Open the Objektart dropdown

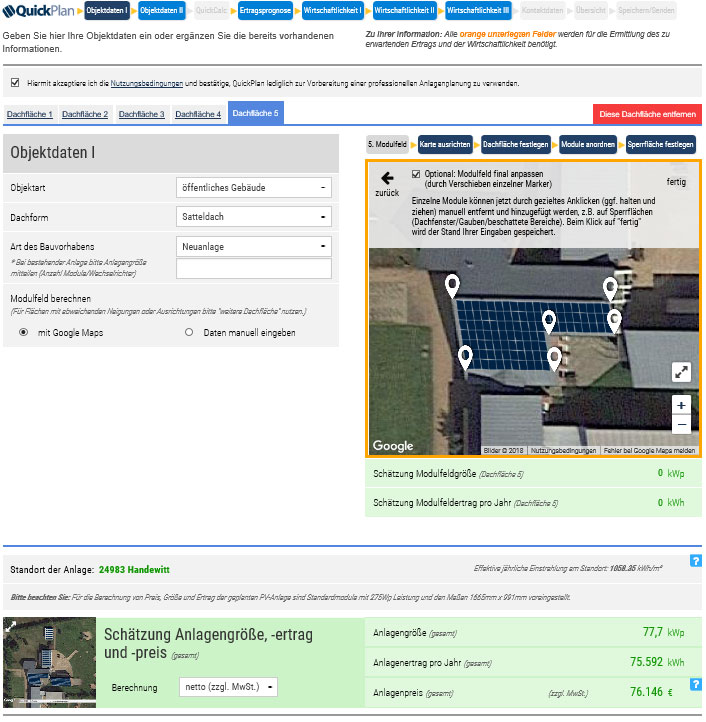pyautogui.click(x=253, y=187)
